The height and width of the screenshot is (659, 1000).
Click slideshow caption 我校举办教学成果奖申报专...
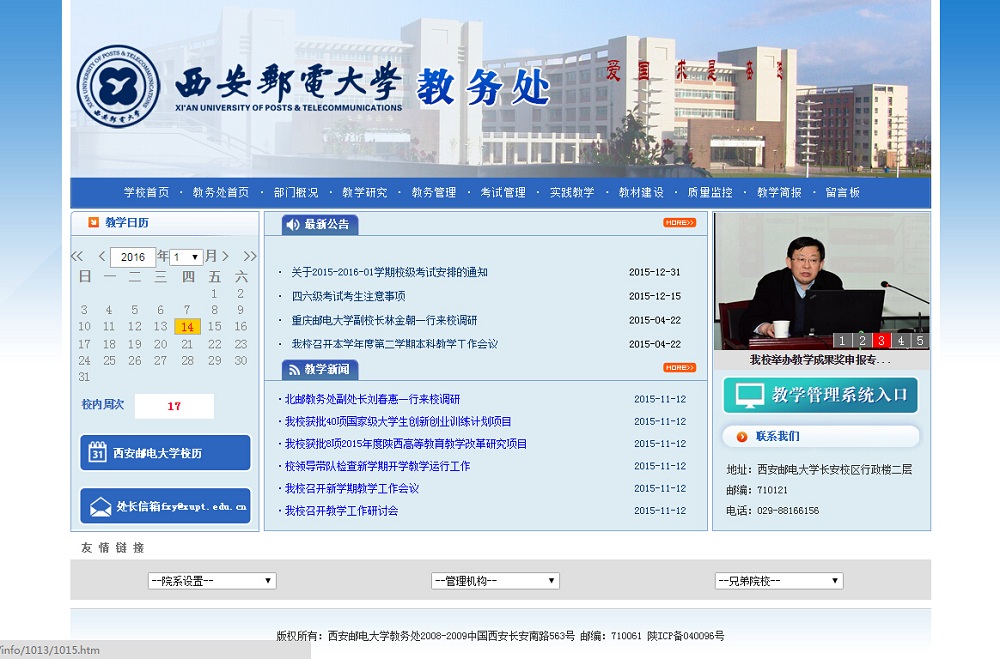click(x=820, y=360)
